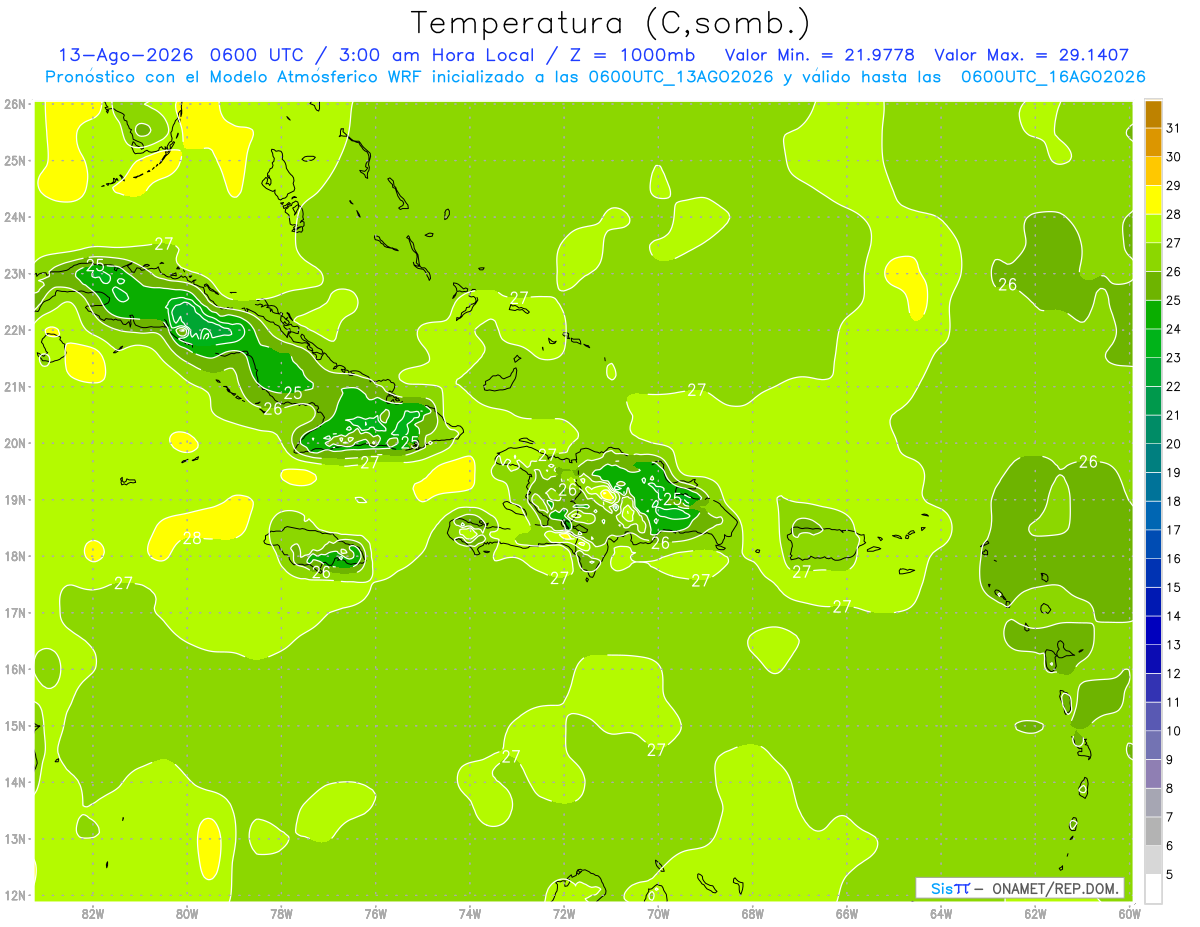Click the '70W' longitude axis label

coord(658,913)
